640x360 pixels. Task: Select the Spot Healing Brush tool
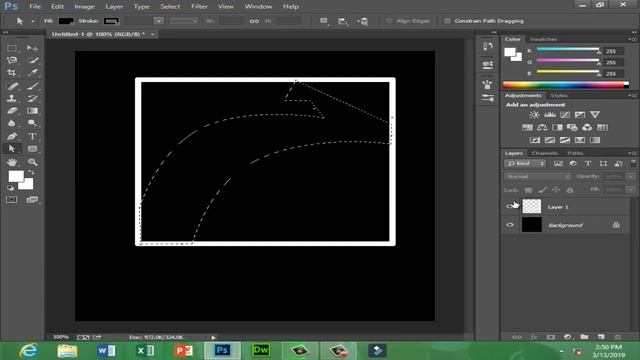pyautogui.click(x=12, y=86)
